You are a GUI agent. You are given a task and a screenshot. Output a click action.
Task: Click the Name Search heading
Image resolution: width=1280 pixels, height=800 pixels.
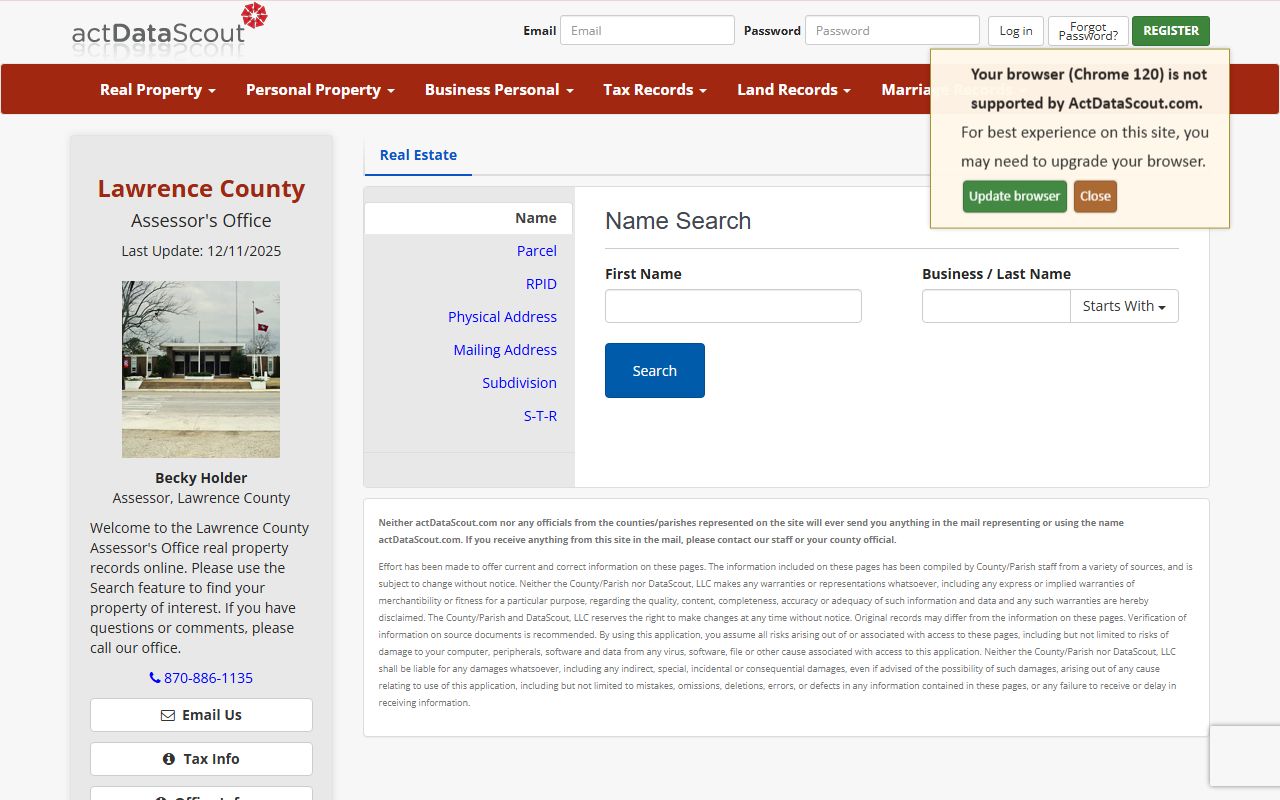click(x=678, y=221)
